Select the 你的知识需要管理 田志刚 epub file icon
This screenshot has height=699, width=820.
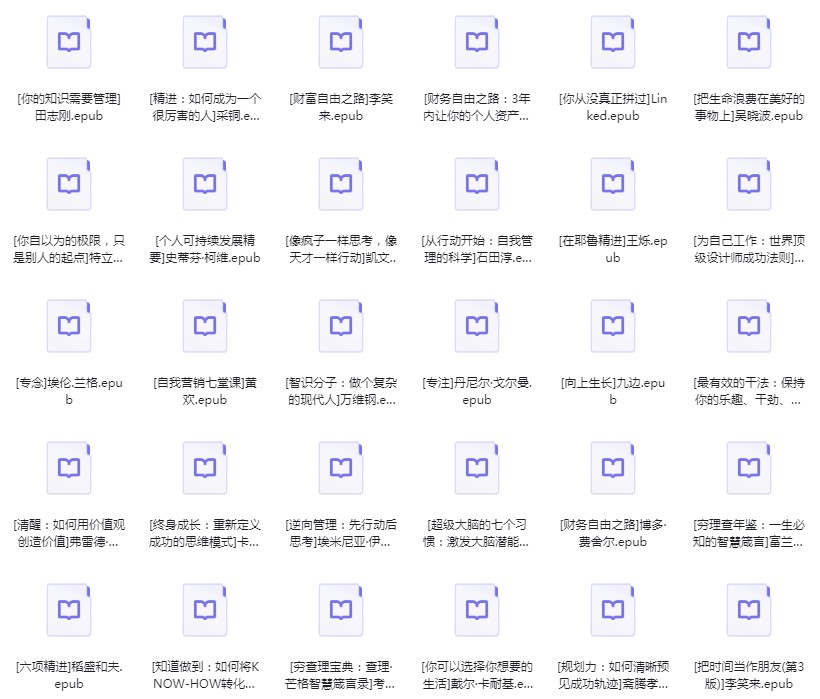(x=69, y=42)
